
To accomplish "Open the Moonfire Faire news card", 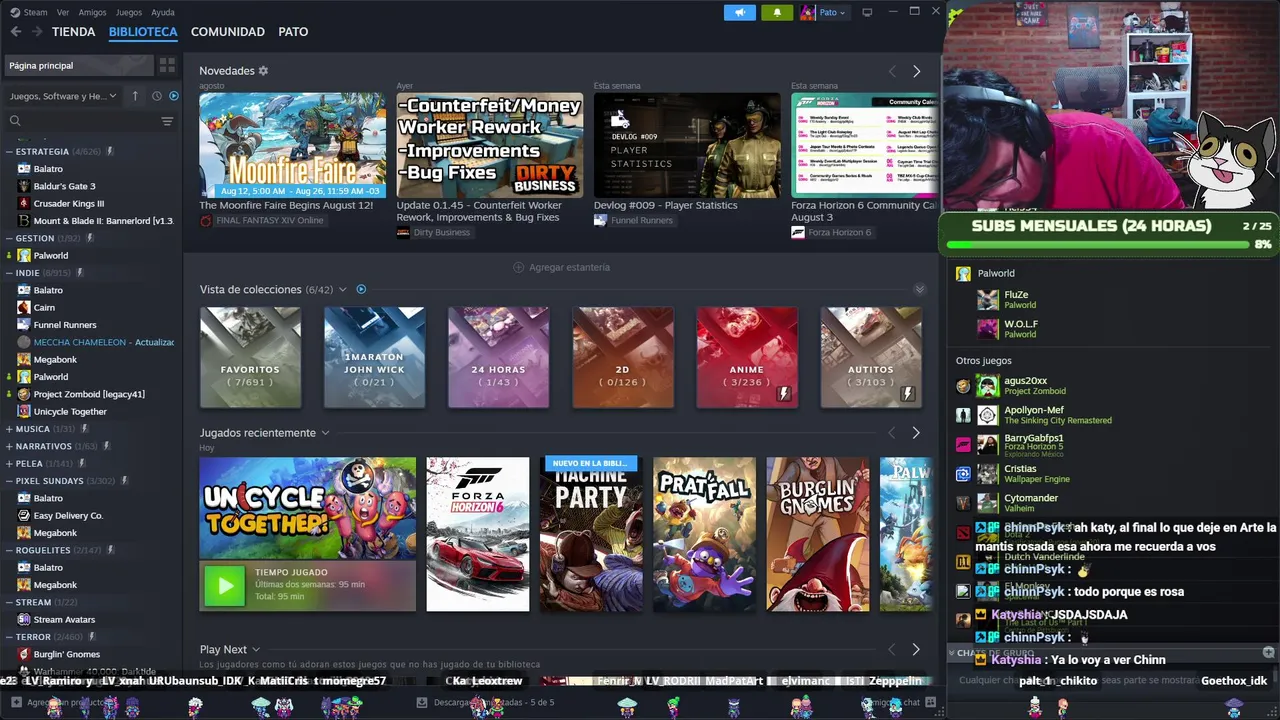I will (292, 145).
